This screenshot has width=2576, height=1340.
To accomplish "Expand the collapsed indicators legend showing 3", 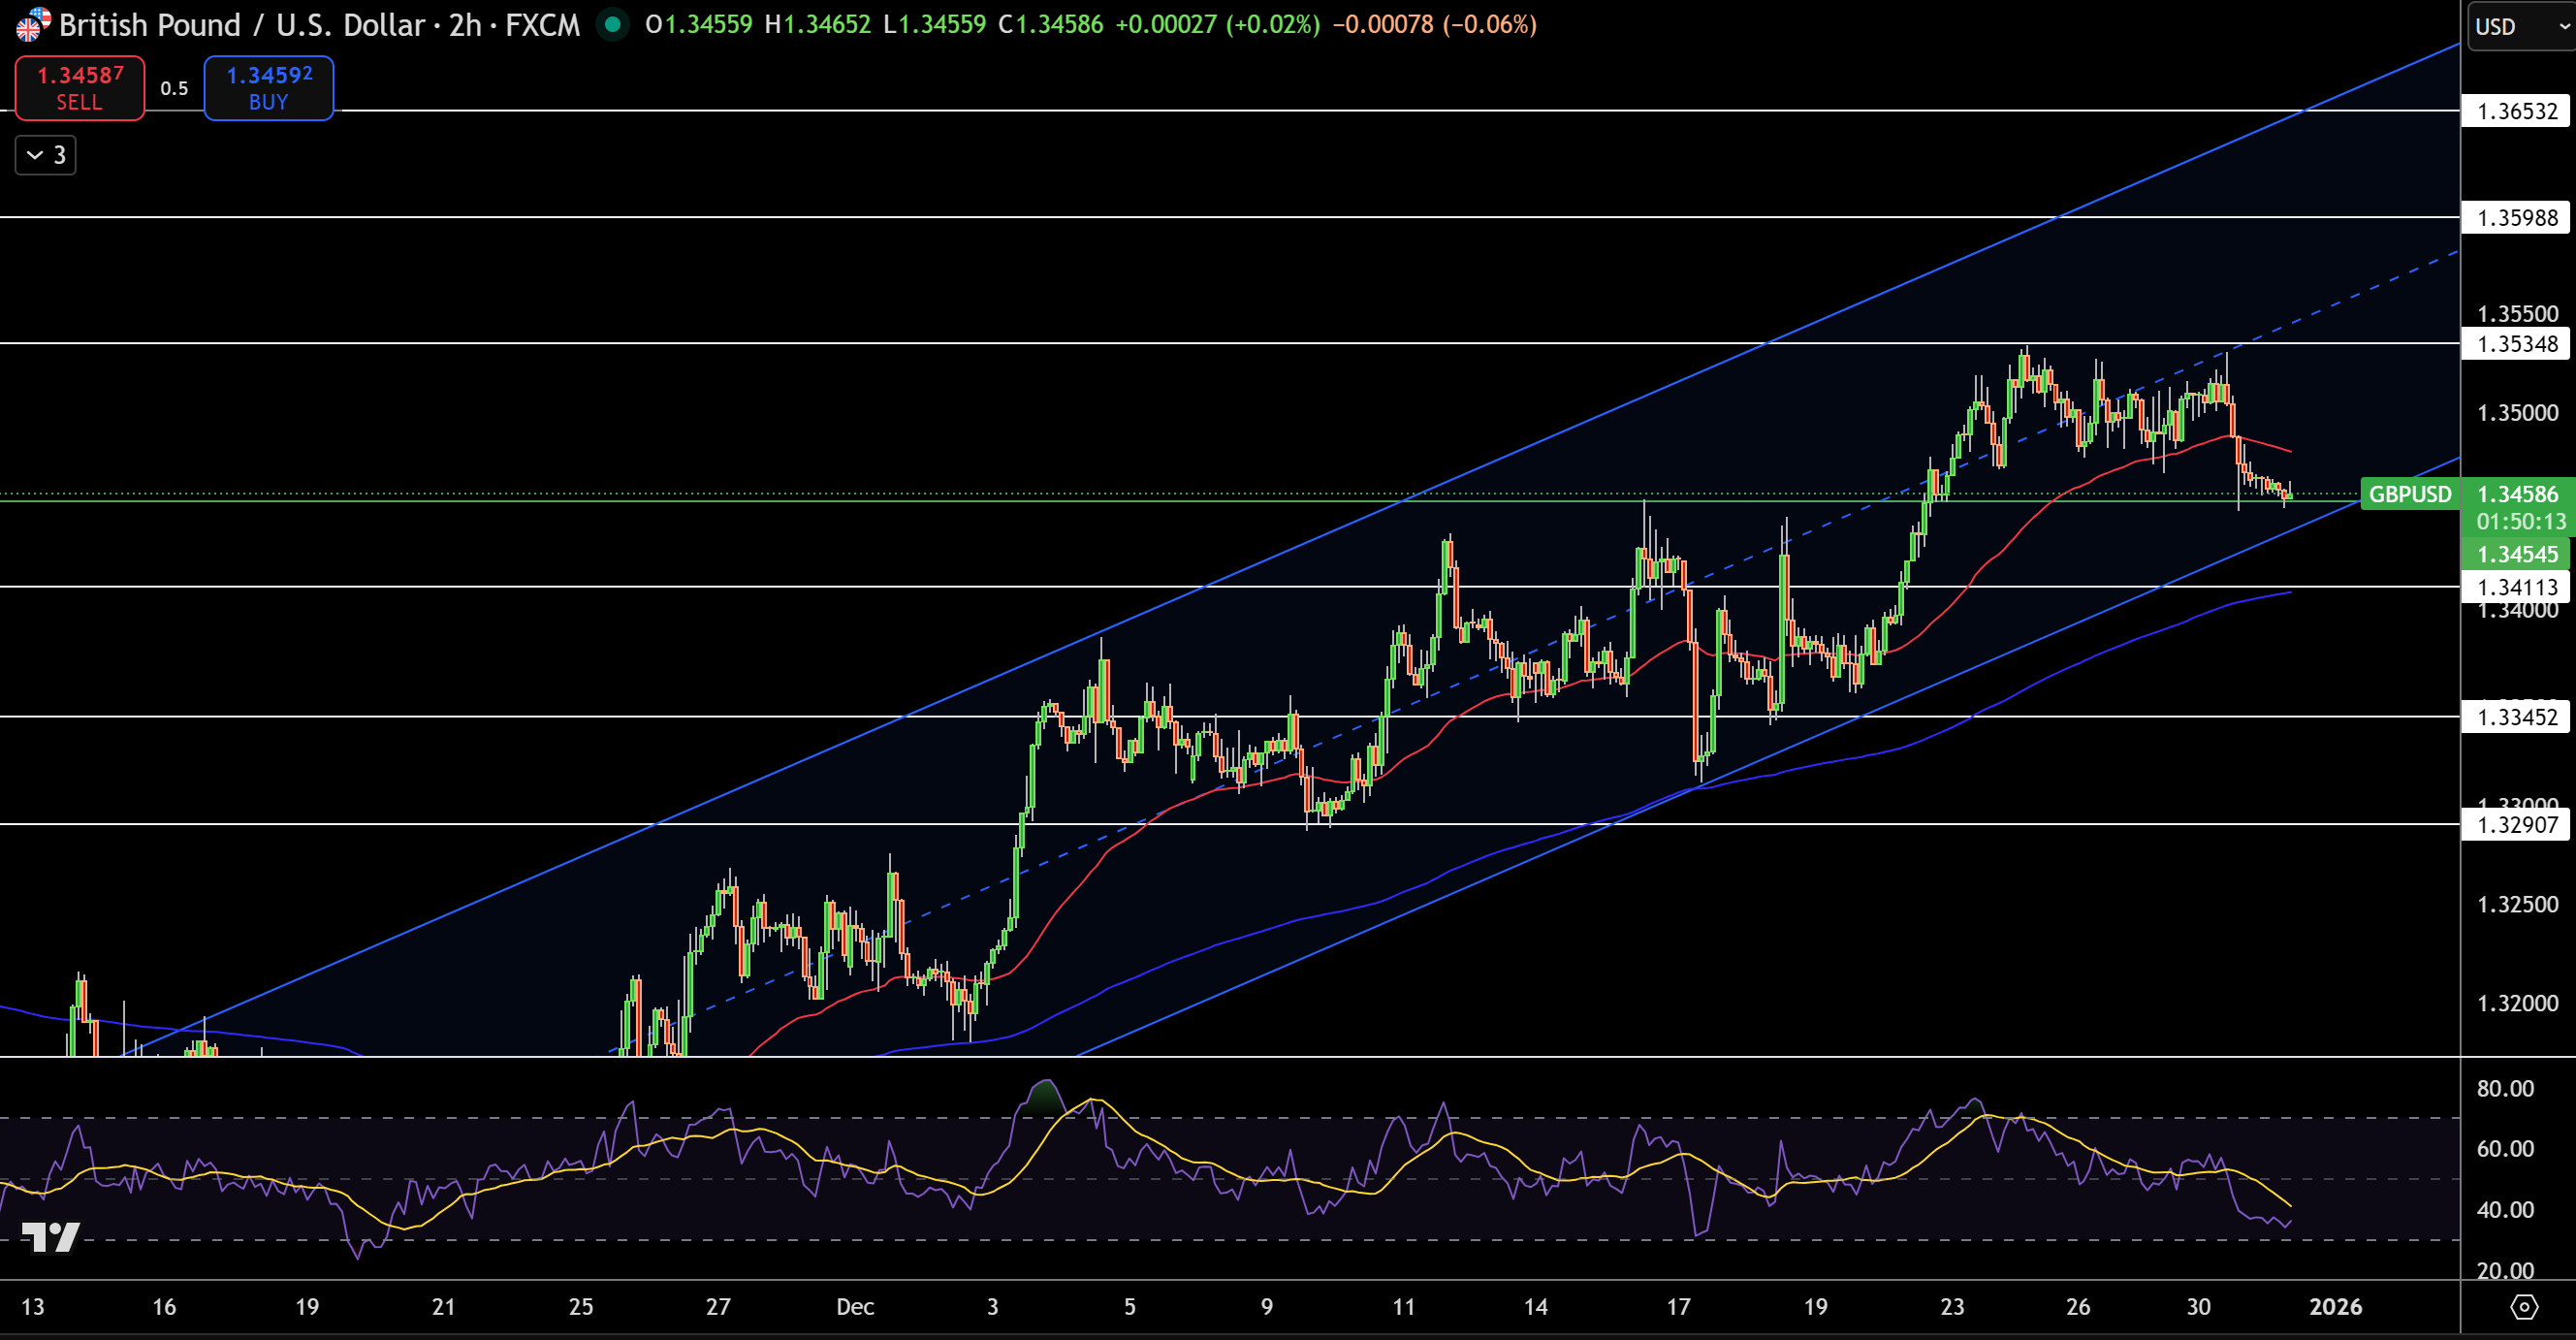I will (x=46, y=155).
